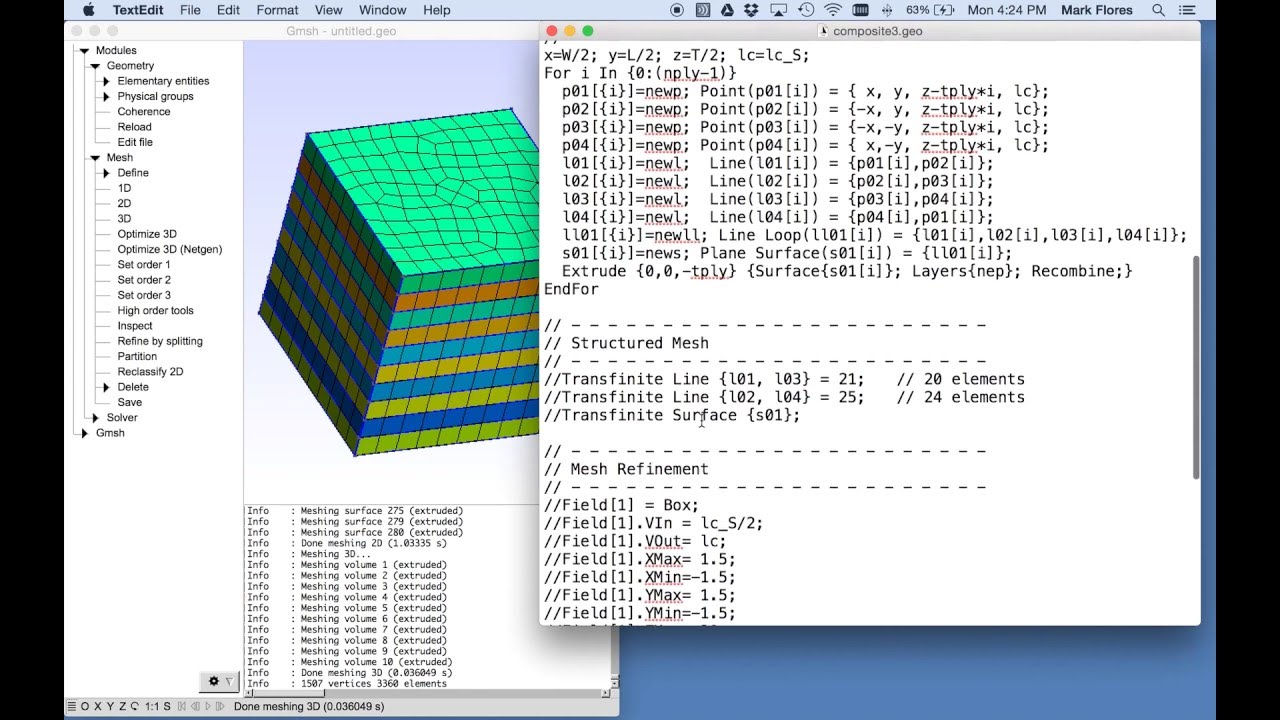Open the AirPlay display menu icon
The height and width of the screenshot is (720, 1280).
(x=778, y=10)
